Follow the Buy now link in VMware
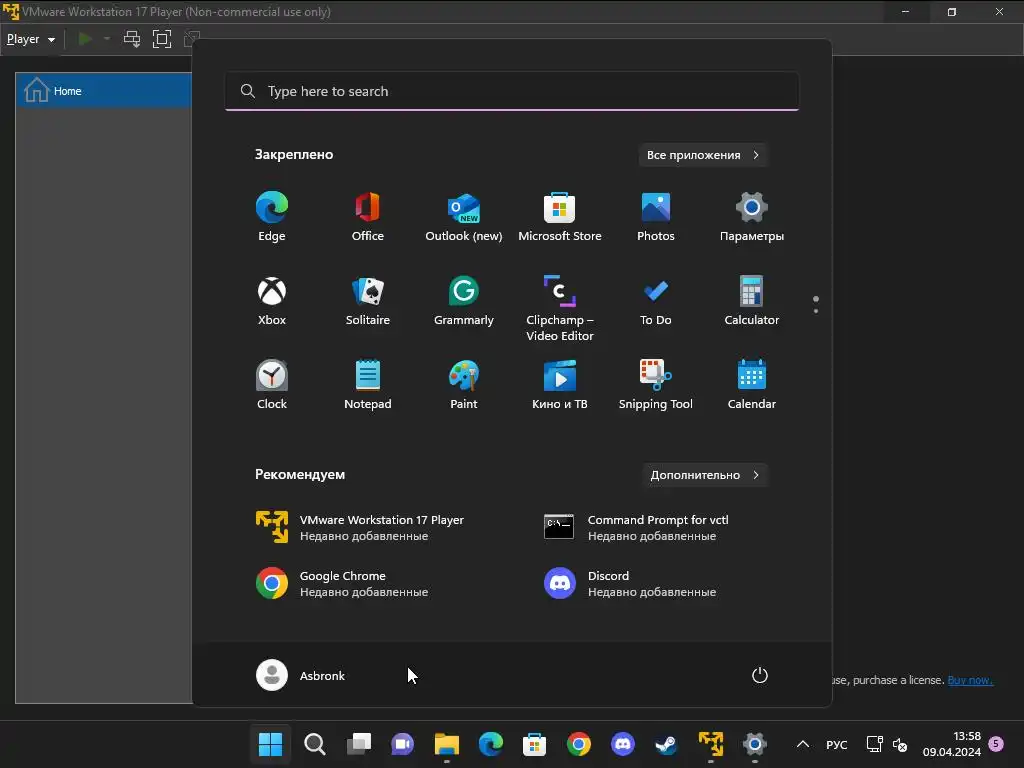The width and height of the screenshot is (1024, 768). [x=970, y=680]
